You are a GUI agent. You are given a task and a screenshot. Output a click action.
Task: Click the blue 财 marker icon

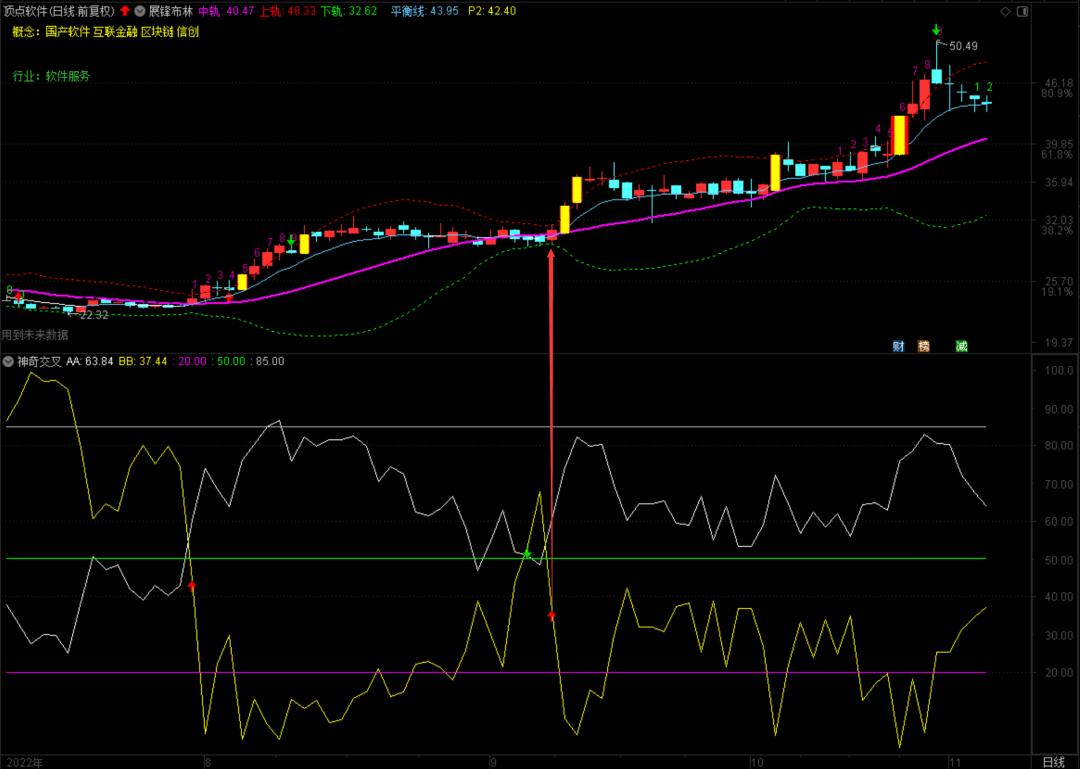898,346
